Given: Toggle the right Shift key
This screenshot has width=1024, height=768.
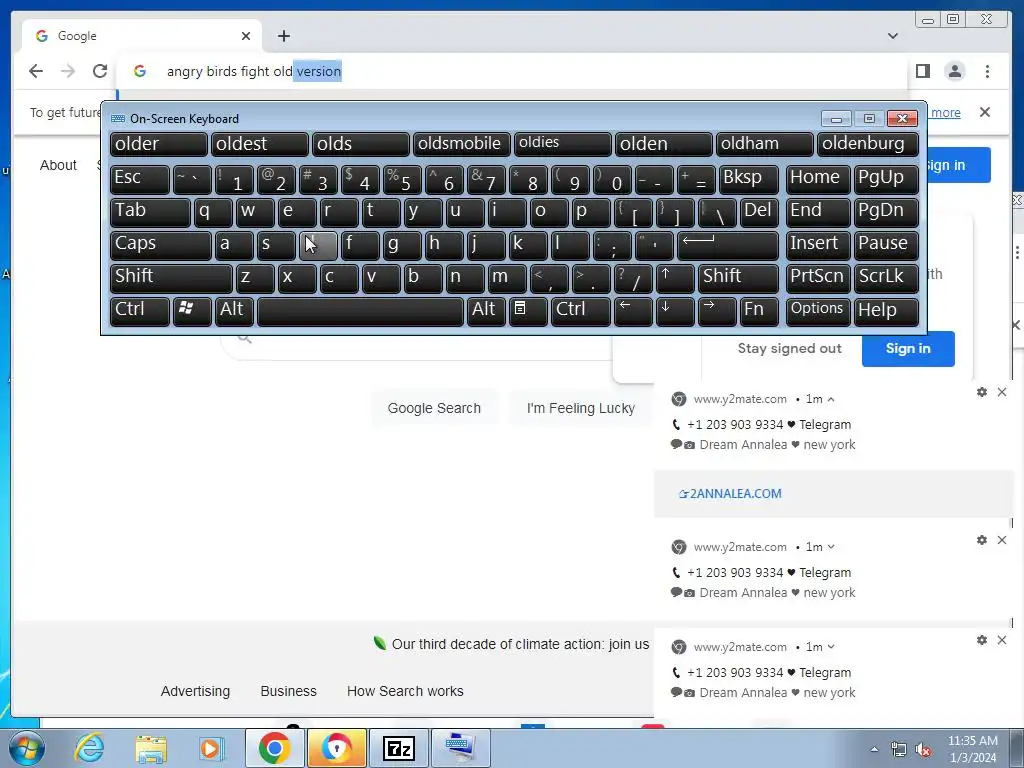Looking at the screenshot, I should (x=738, y=278).
